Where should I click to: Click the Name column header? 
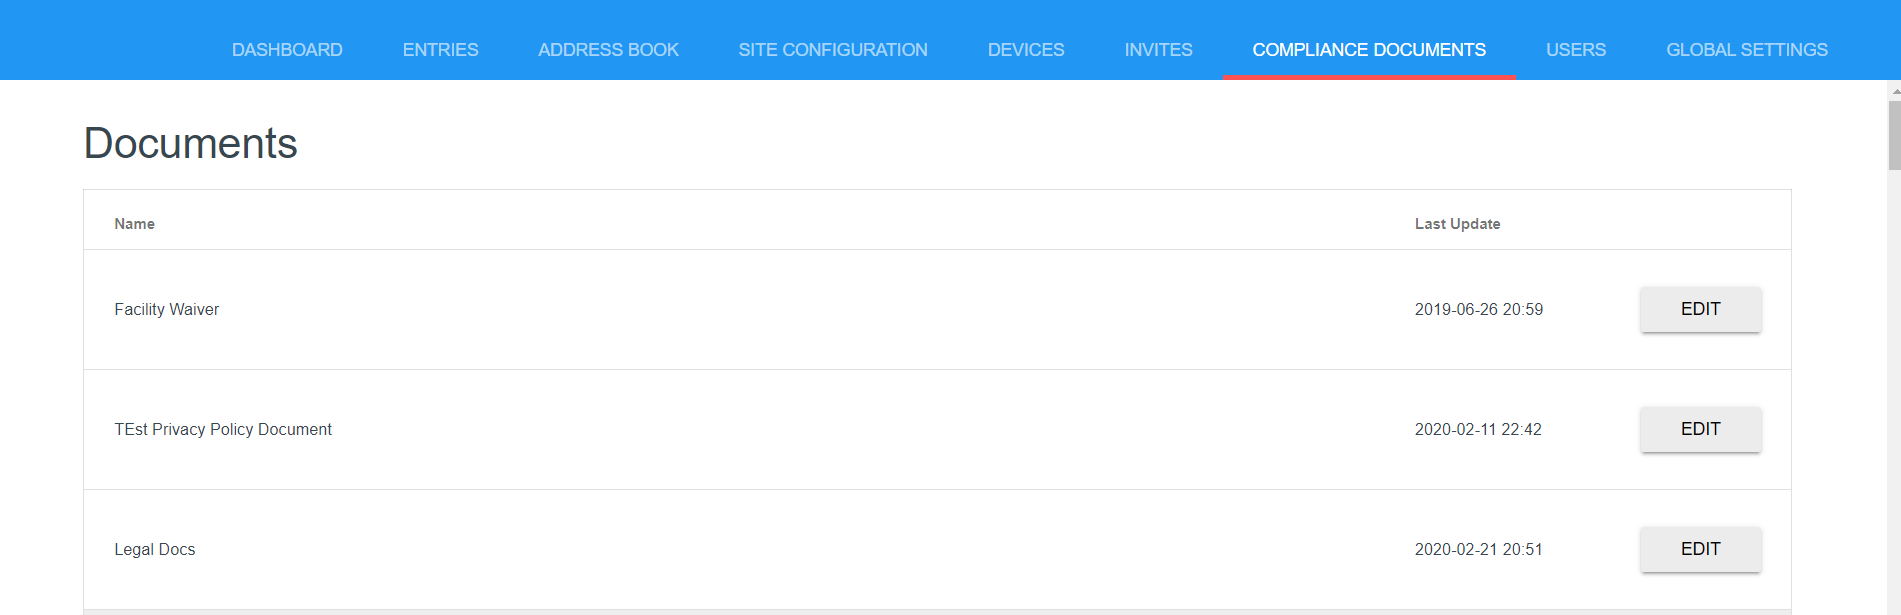[x=134, y=224]
